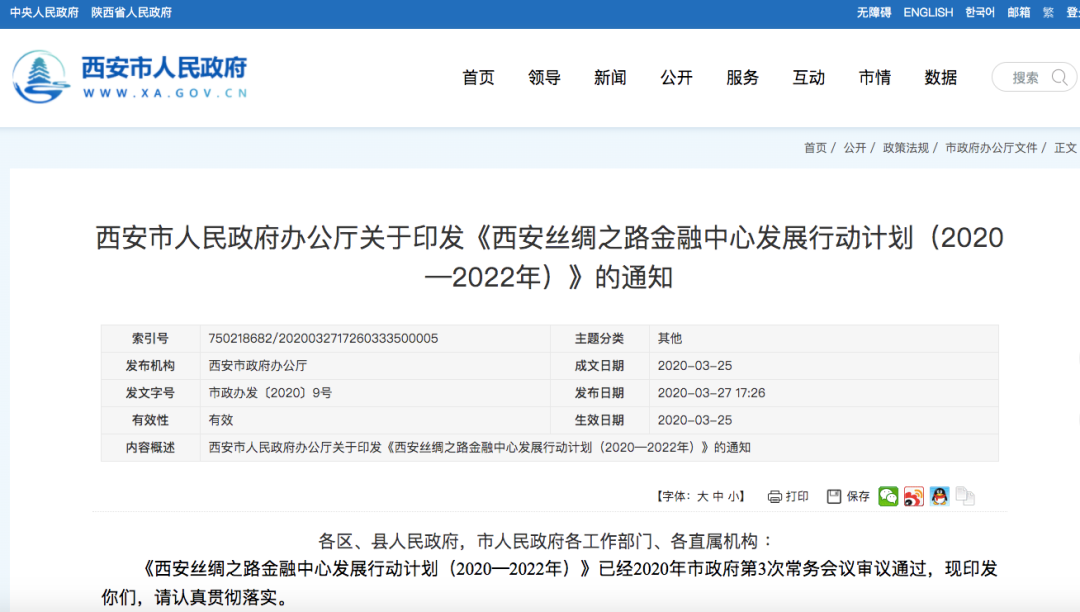Open 数据 navigation item

[942, 78]
